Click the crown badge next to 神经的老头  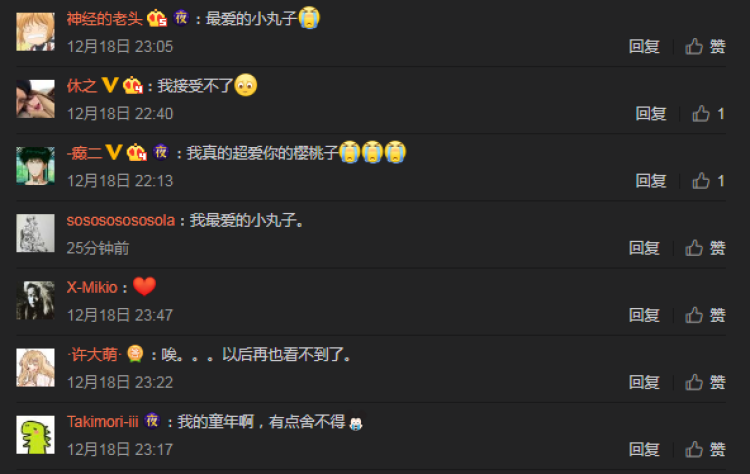coord(157,19)
